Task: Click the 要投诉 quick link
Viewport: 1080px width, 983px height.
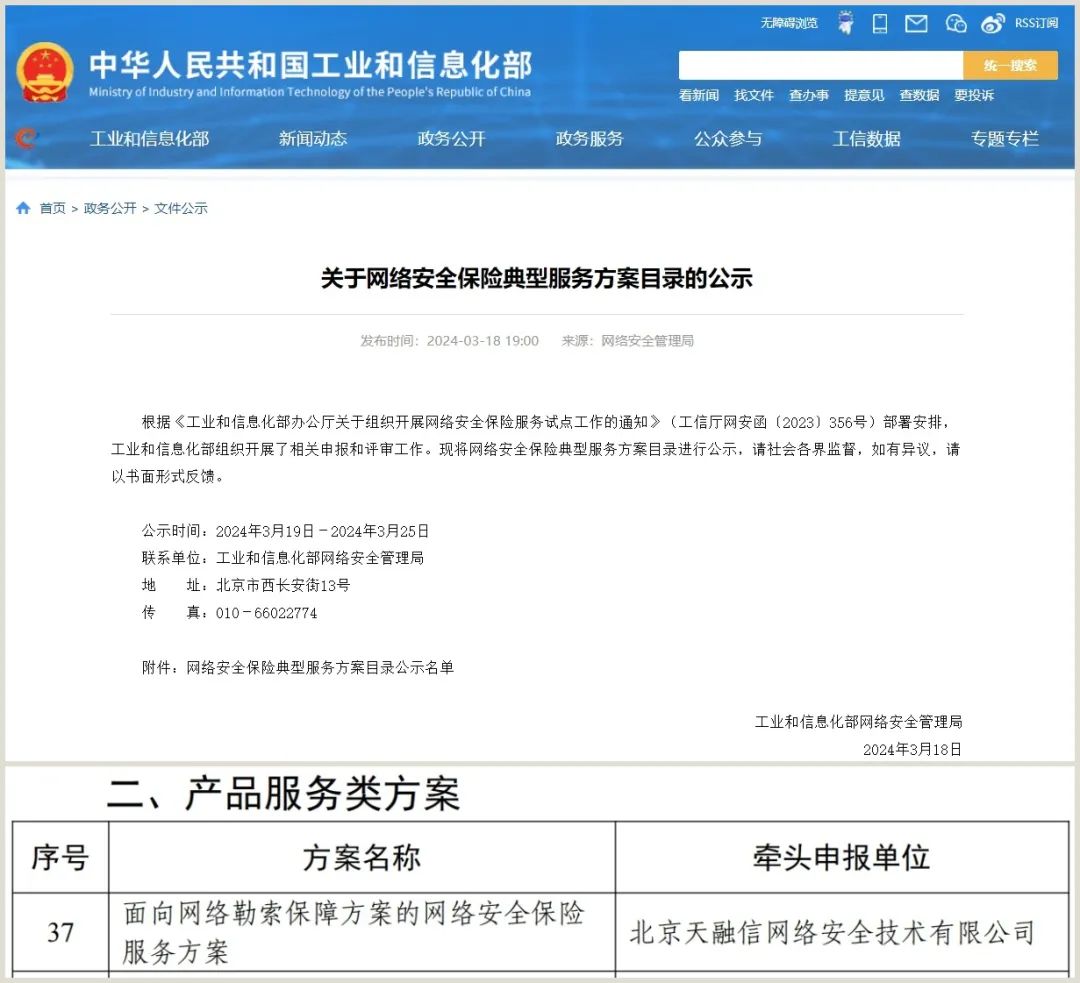Action: click(x=973, y=95)
